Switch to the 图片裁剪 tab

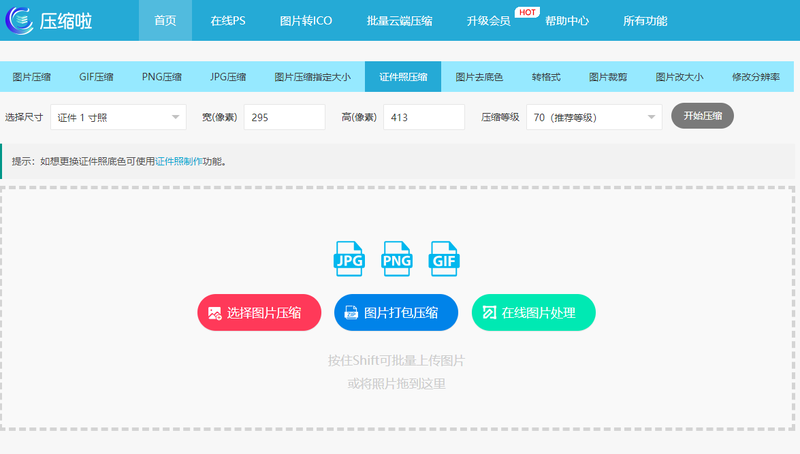tap(608, 77)
